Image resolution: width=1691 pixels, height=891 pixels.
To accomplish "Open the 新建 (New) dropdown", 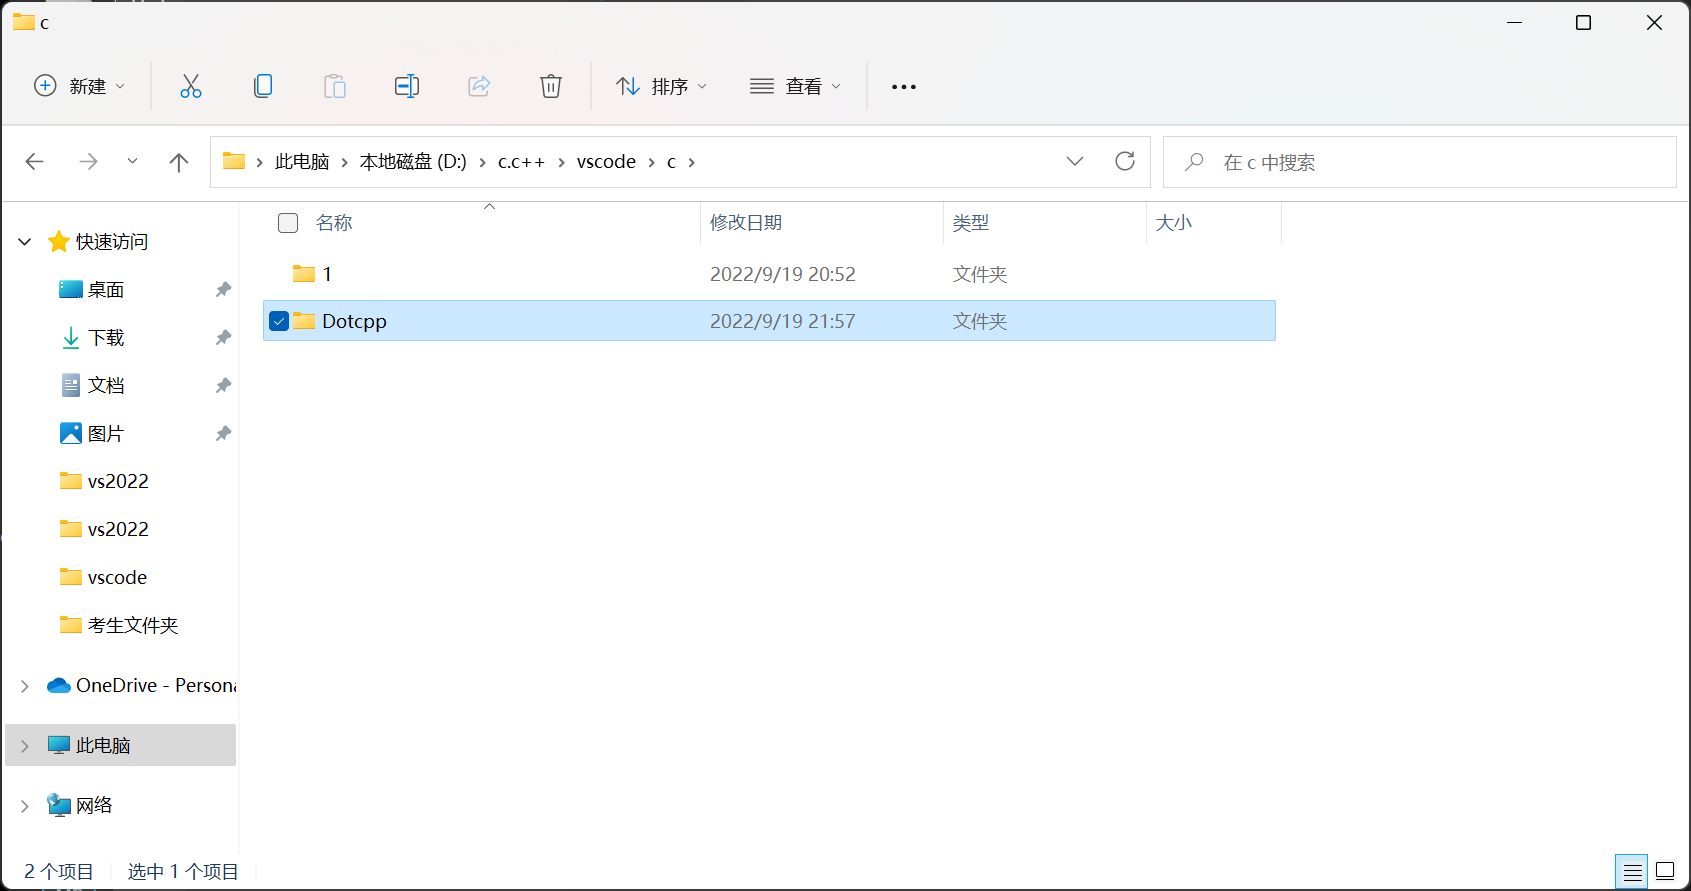I will tap(80, 87).
